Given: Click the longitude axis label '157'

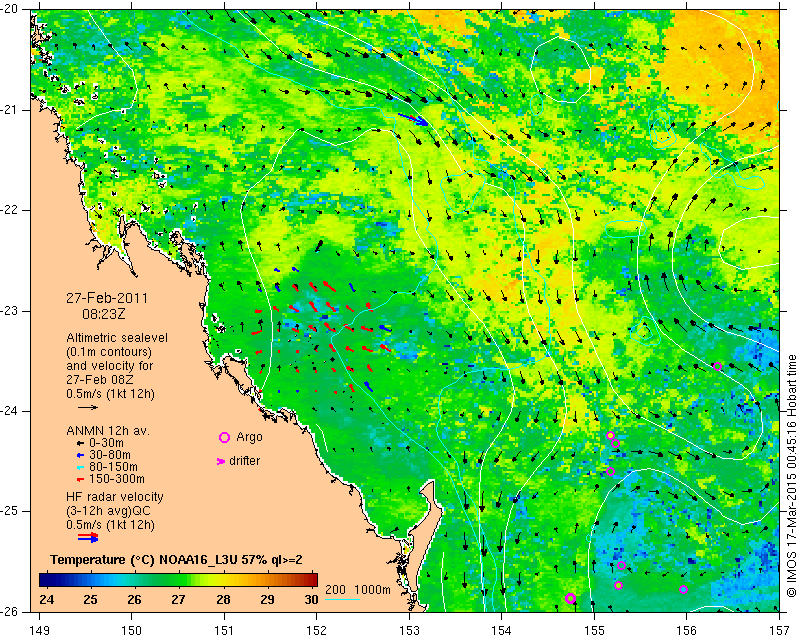Looking at the screenshot, I should pyautogui.click(x=779, y=631).
